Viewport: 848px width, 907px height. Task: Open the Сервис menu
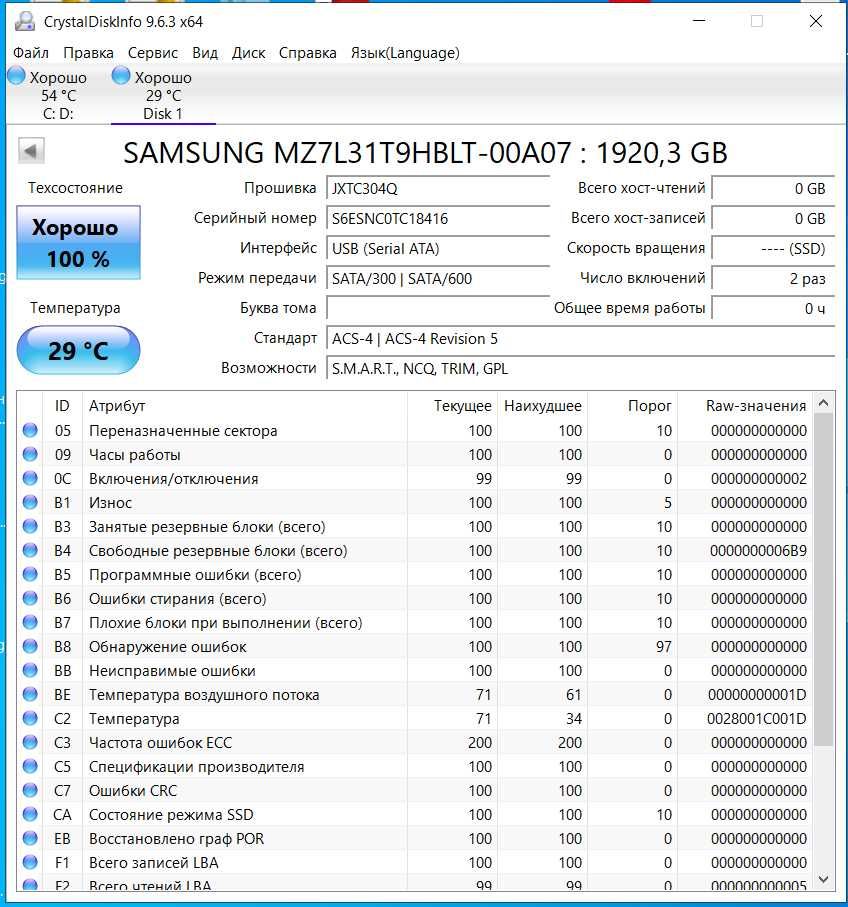pos(153,53)
